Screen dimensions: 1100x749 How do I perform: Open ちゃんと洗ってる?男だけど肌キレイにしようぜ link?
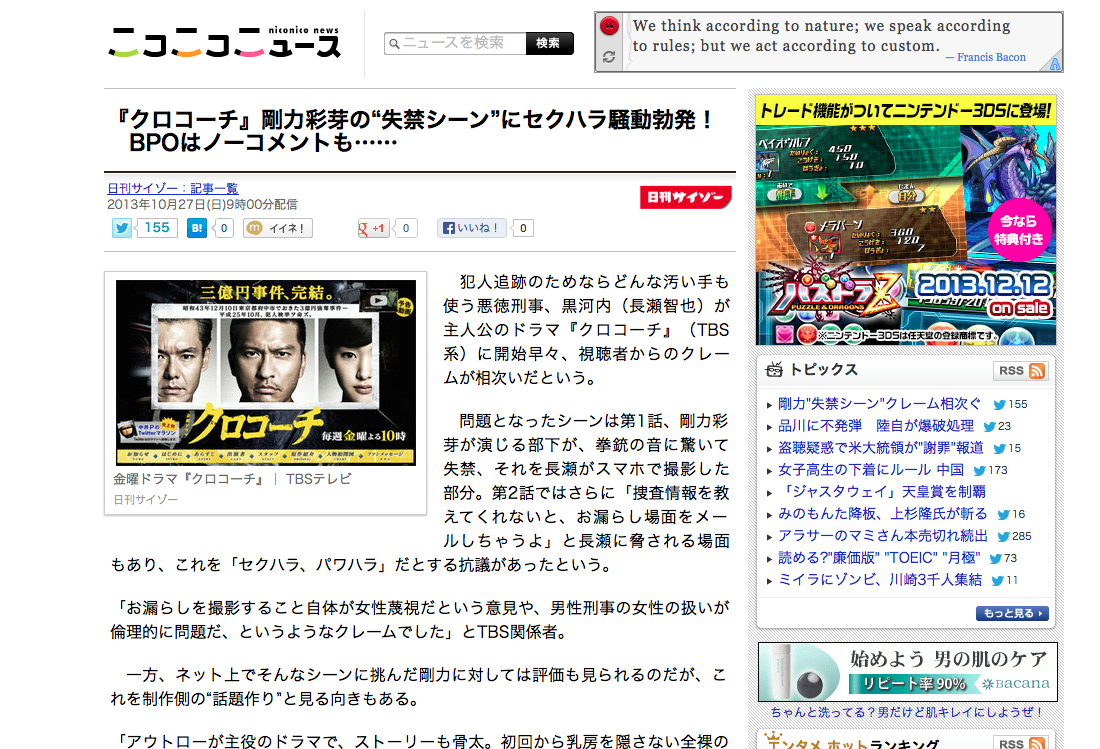pos(907,712)
